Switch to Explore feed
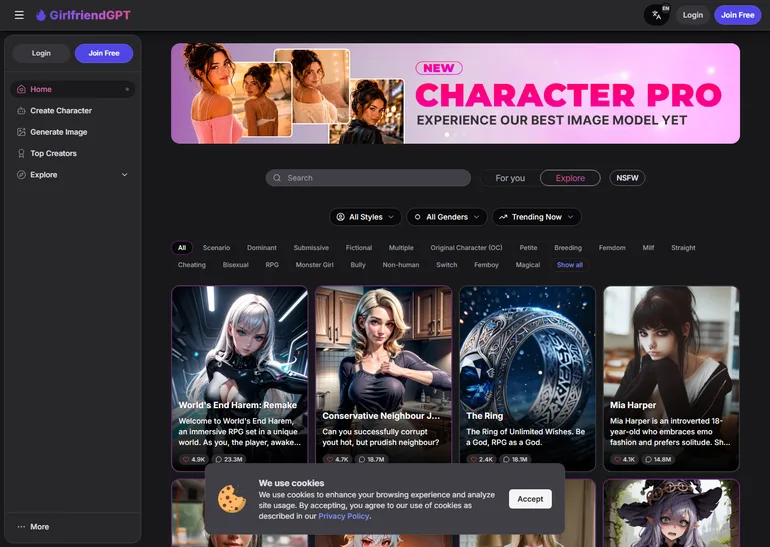The width and height of the screenshot is (770, 547). tap(570, 178)
